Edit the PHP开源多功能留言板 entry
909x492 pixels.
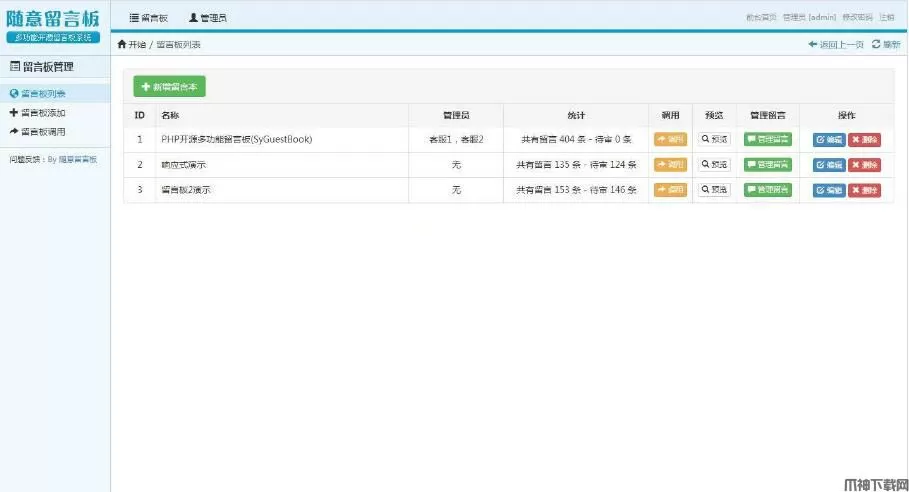(x=829, y=139)
